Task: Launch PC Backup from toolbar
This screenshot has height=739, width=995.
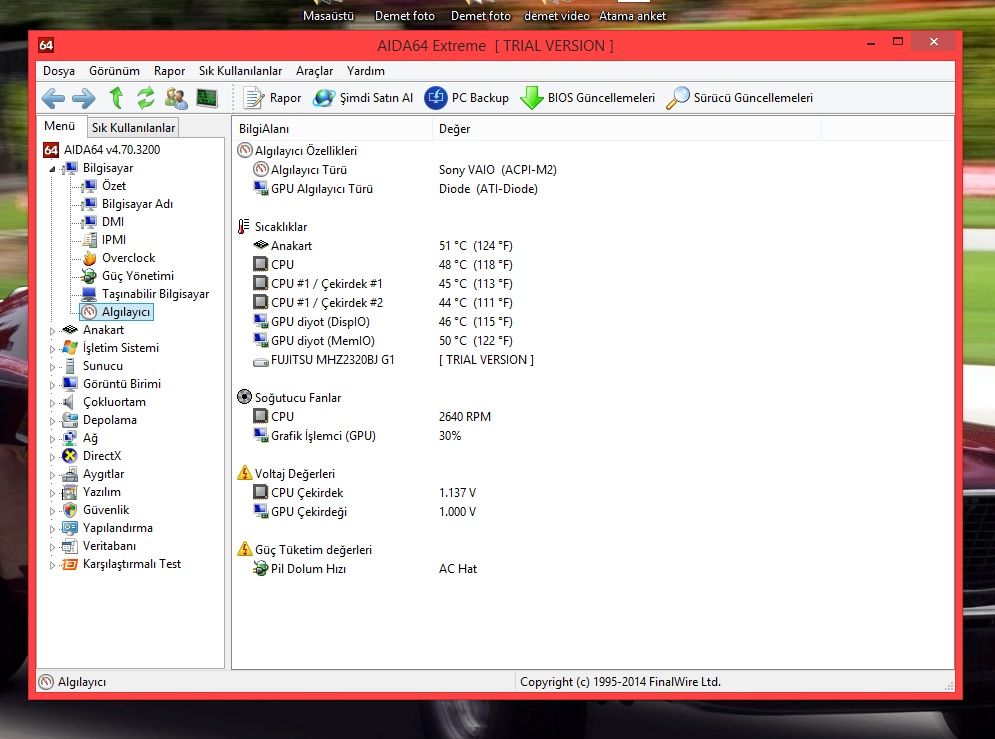Action: tap(466, 98)
